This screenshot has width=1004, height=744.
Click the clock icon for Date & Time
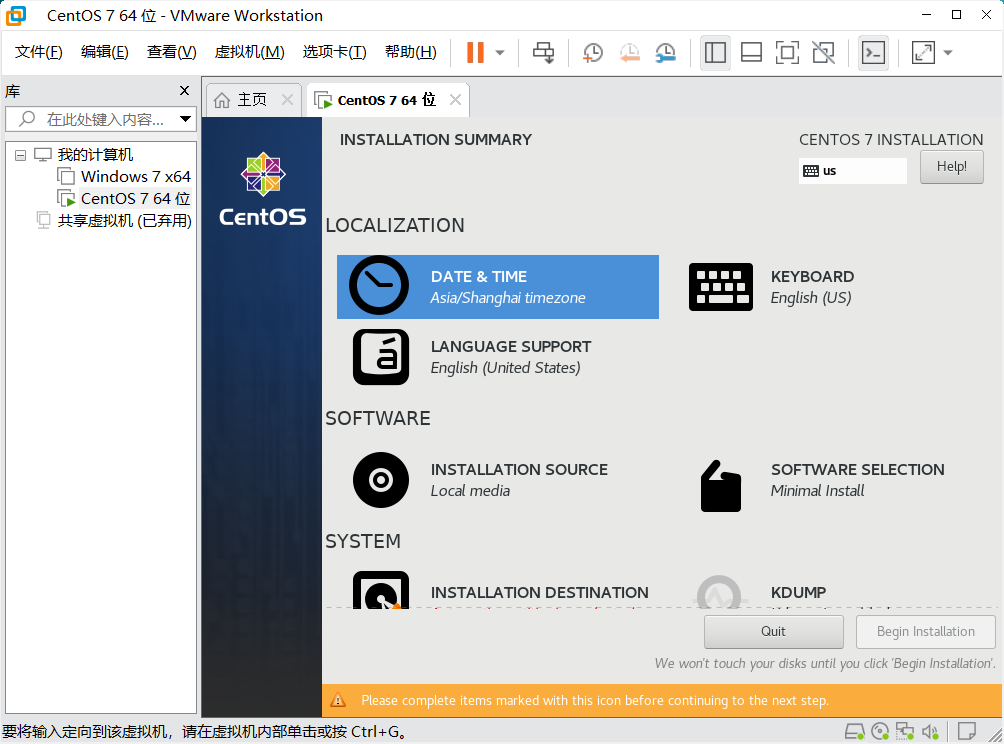coord(378,286)
